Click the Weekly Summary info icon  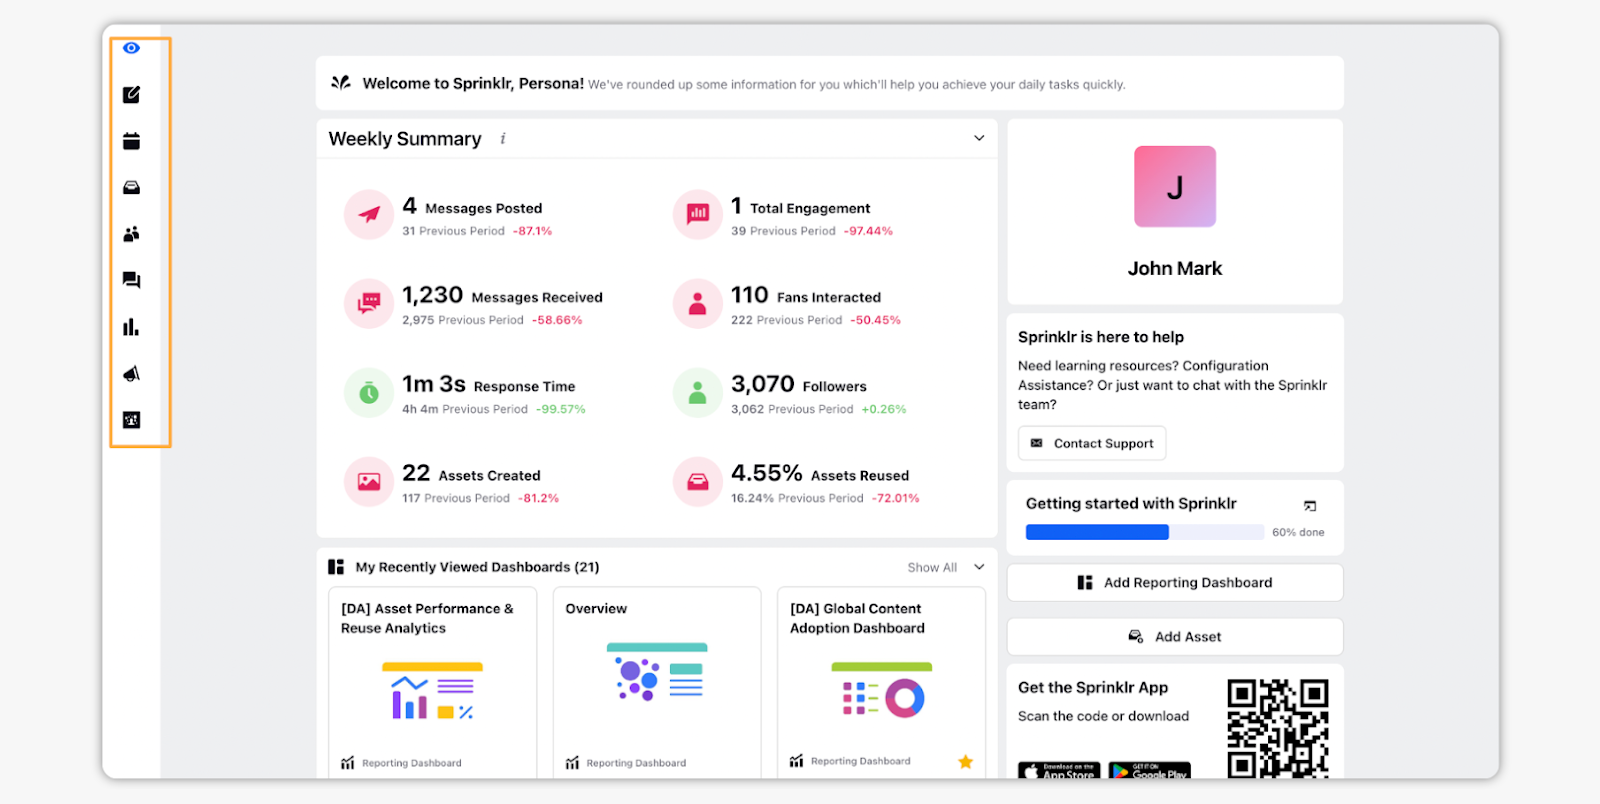pyautogui.click(x=503, y=139)
